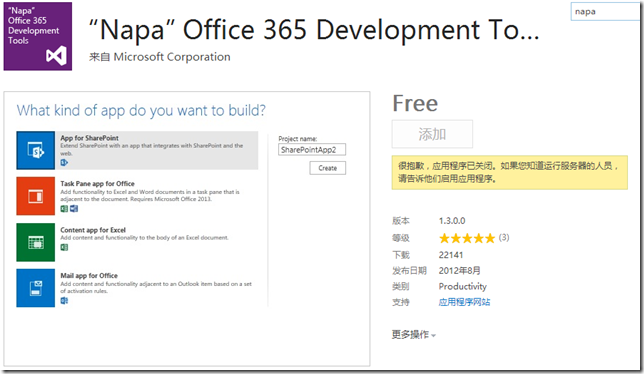Click the (3) ratings count
Viewport: 644px width, 374px height.
[x=504, y=237]
